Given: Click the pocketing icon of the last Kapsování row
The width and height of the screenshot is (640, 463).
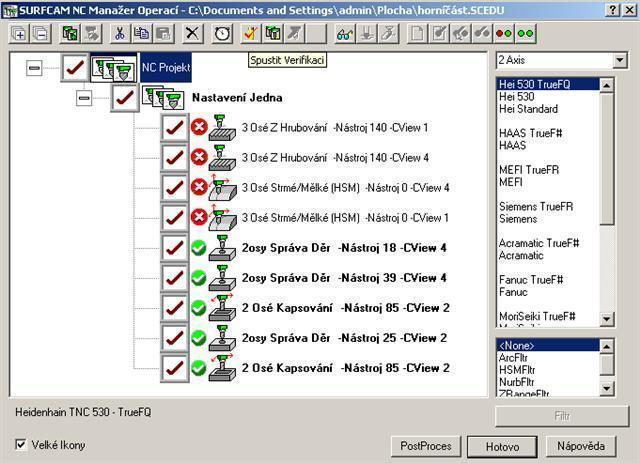Looking at the screenshot, I should (222, 368).
